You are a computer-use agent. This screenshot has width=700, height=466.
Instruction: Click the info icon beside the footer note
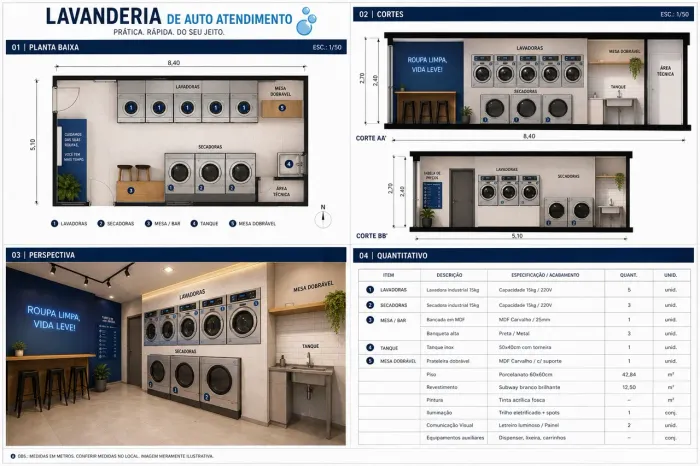tap(12, 456)
